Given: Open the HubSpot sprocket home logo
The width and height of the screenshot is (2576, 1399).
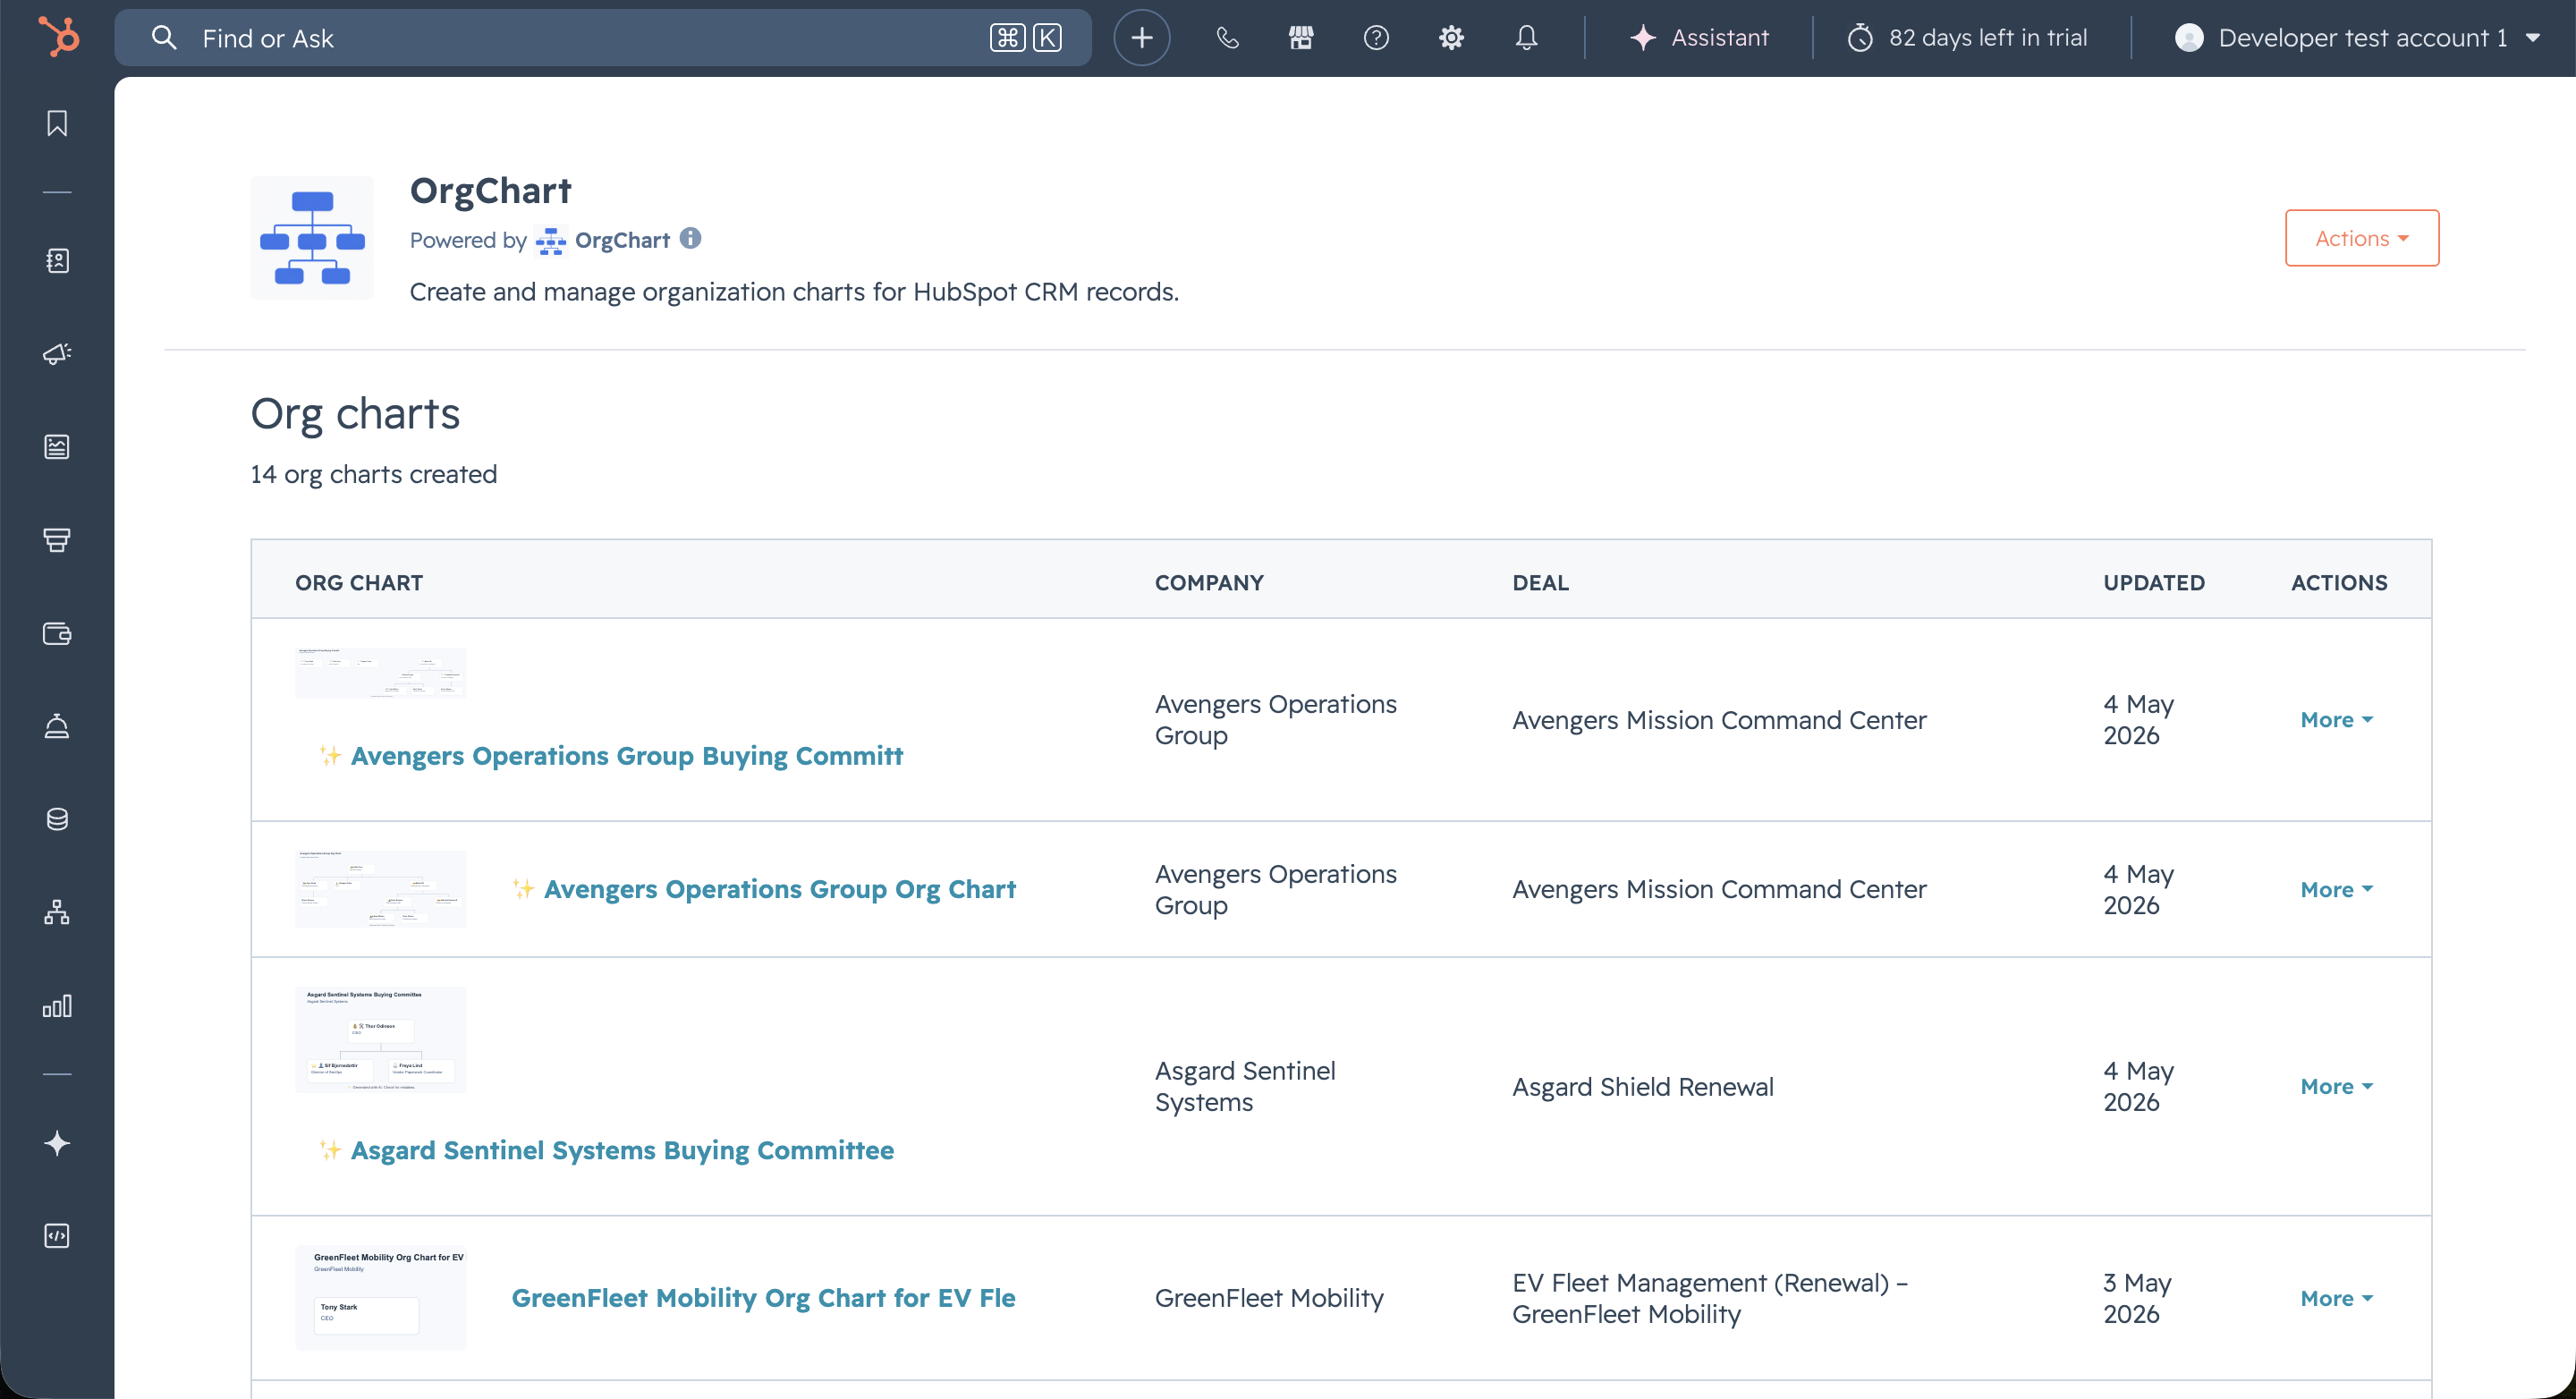Looking at the screenshot, I should (x=58, y=37).
